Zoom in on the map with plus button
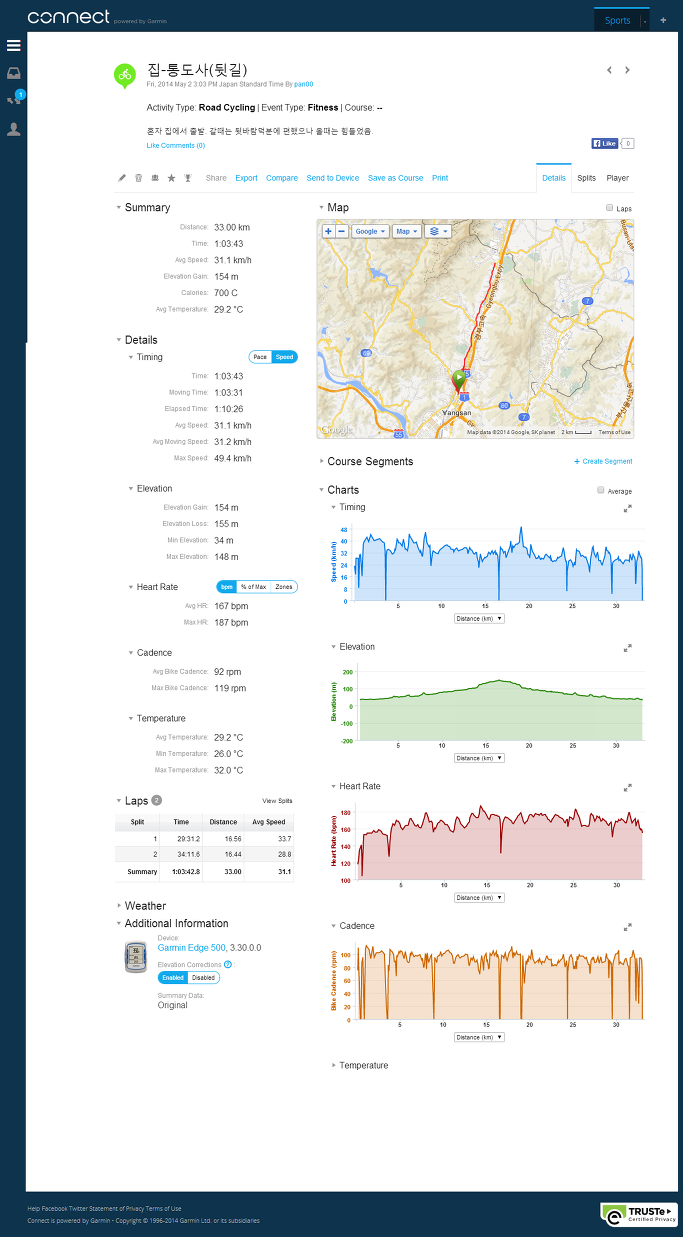Screen dimensions: 683x1237 (x=328, y=231)
